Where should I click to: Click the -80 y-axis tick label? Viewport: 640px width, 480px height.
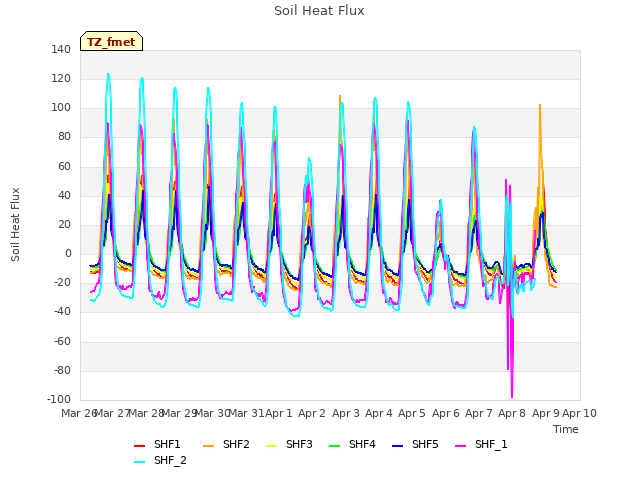pyautogui.click(x=62, y=370)
